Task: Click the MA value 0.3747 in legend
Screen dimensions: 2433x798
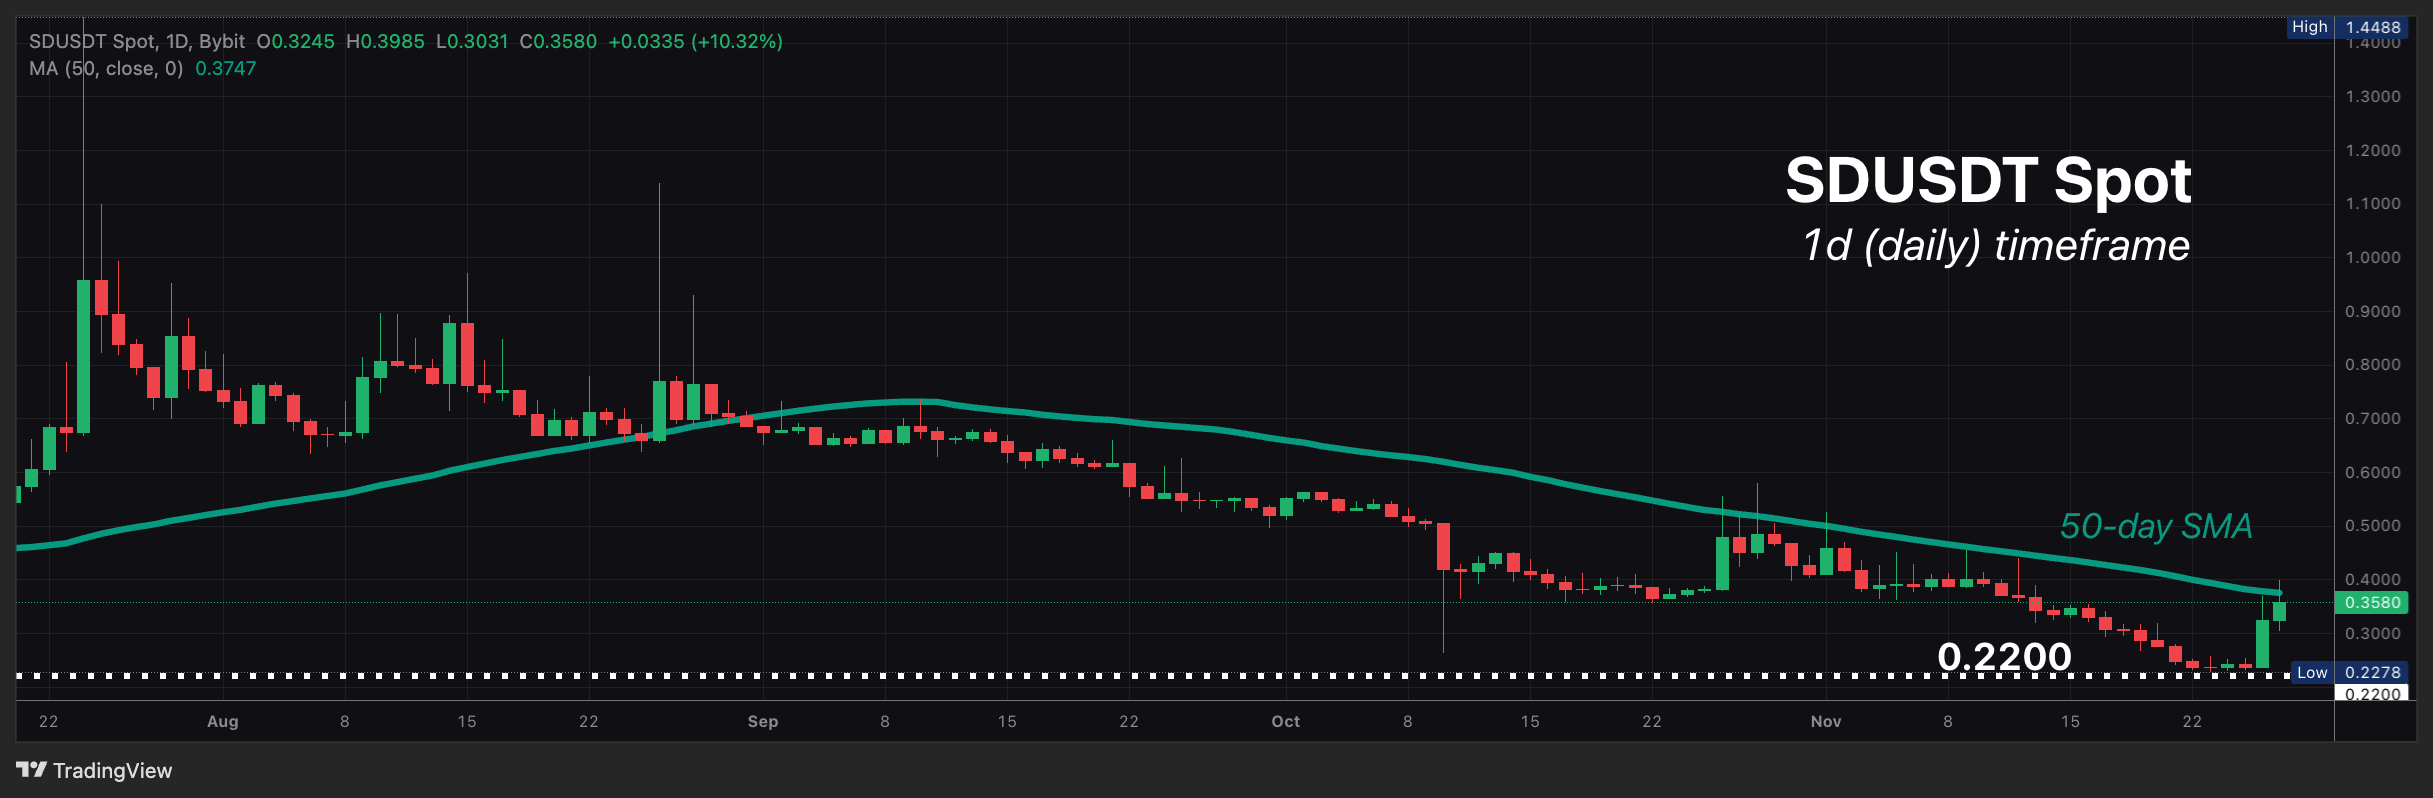Action: pyautogui.click(x=226, y=68)
